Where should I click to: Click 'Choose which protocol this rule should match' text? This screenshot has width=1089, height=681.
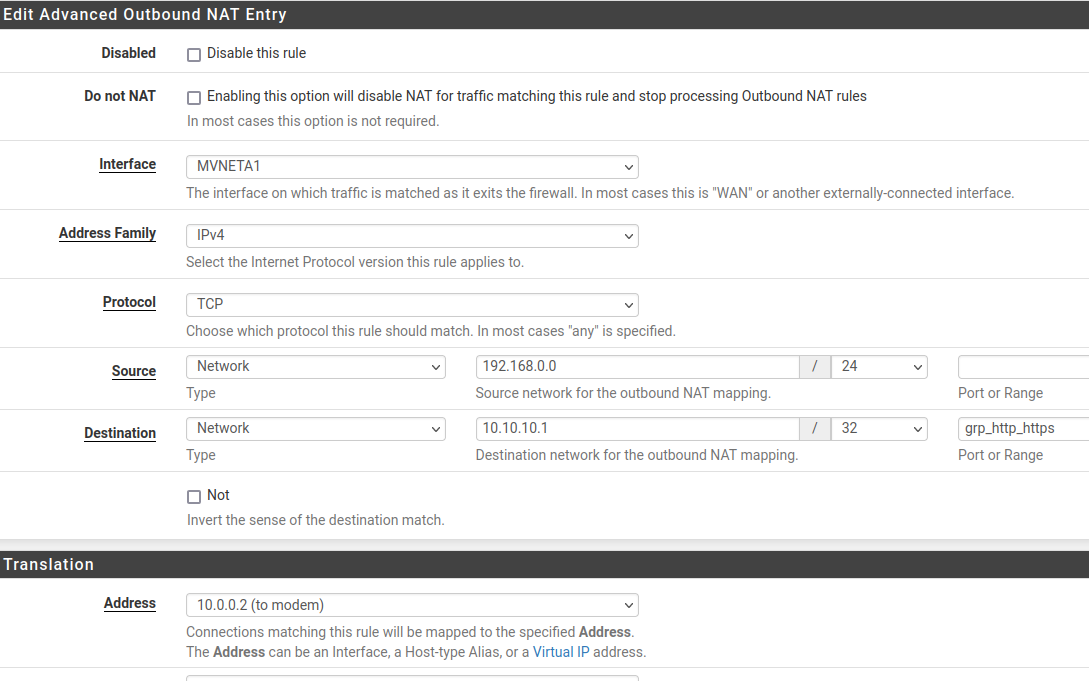click(431, 331)
